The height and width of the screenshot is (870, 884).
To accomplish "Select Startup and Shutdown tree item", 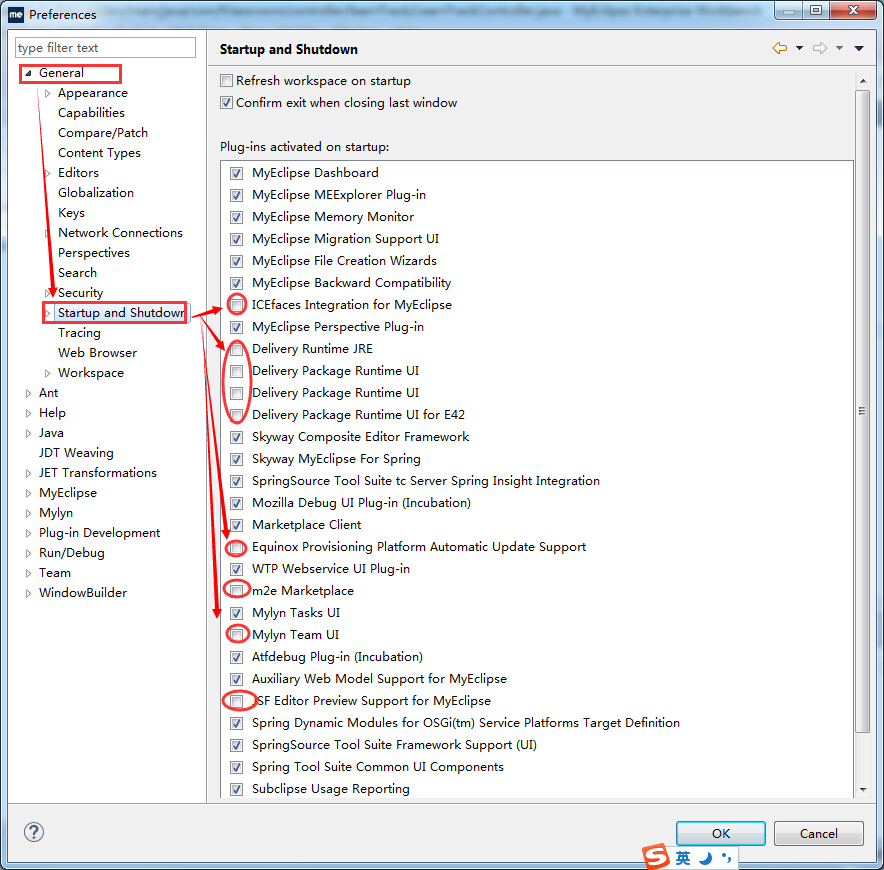I will [121, 313].
